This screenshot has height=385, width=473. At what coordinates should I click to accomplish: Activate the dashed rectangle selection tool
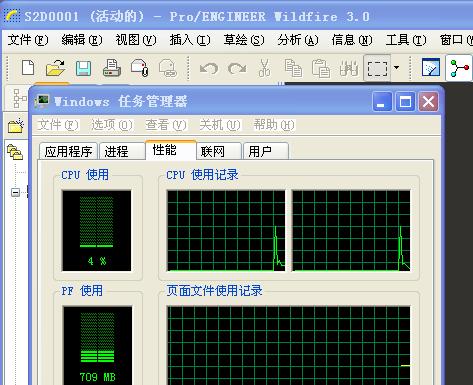click(377, 68)
